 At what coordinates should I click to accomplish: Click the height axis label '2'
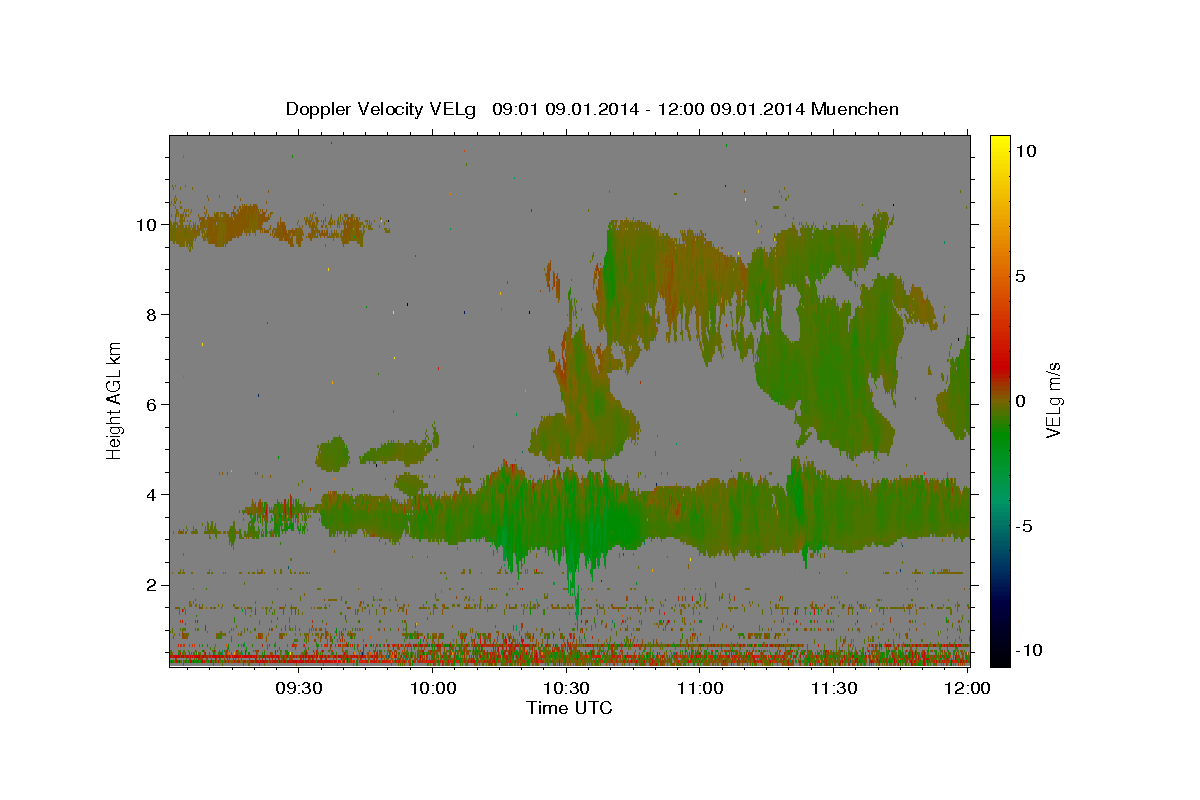point(154,585)
